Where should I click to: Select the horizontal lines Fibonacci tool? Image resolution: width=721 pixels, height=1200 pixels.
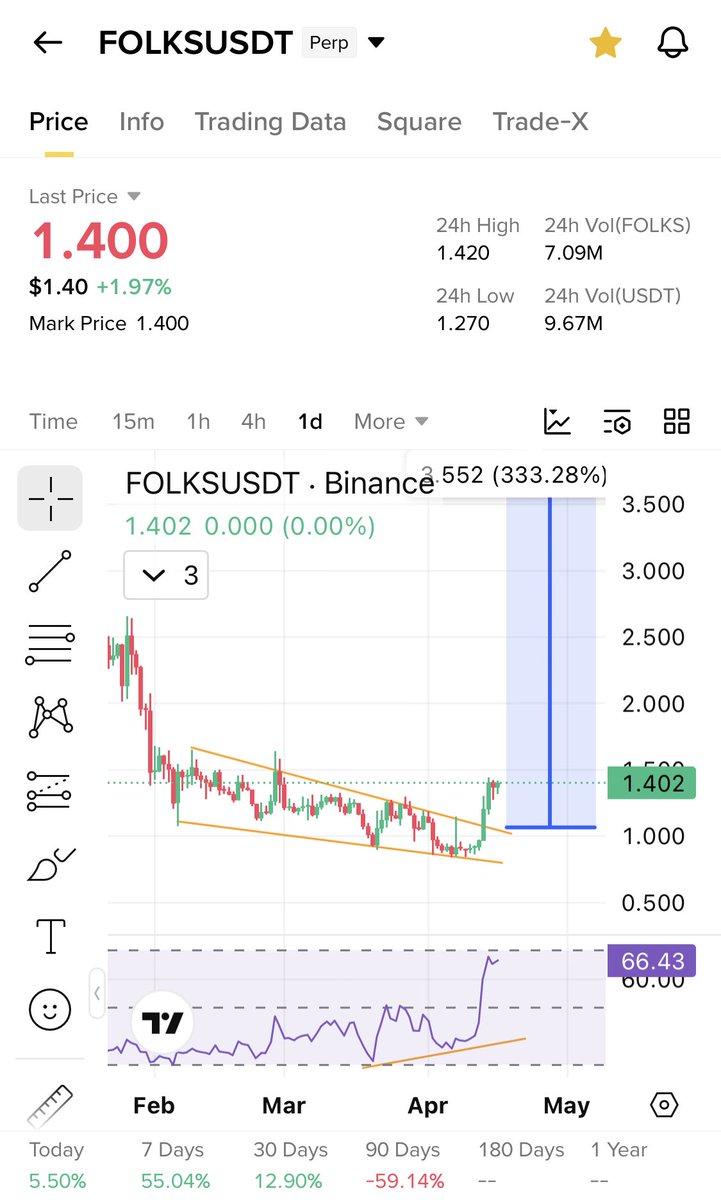coord(50,644)
